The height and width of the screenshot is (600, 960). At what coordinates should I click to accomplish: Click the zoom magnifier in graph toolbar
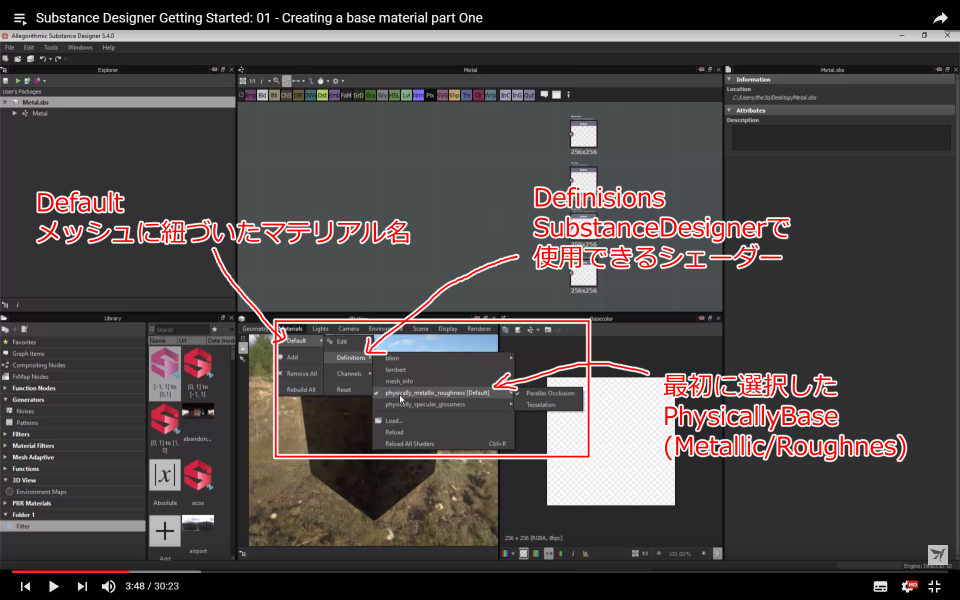pyautogui.click(x=277, y=81)
